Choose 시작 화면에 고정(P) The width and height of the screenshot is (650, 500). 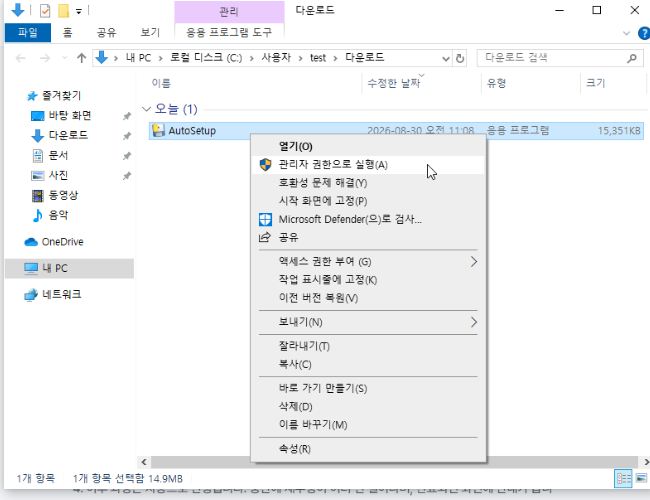point(368,201)
